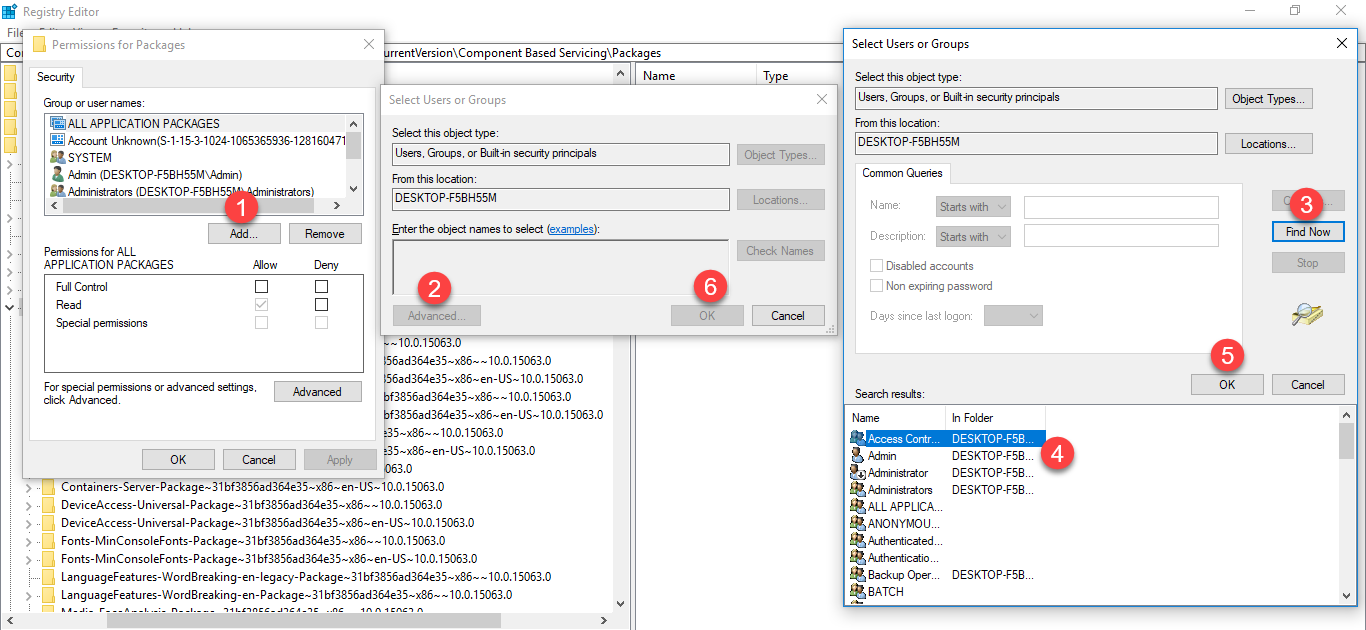
Task: Open the Common Queries tab
Action: click(x=902, y=173)
